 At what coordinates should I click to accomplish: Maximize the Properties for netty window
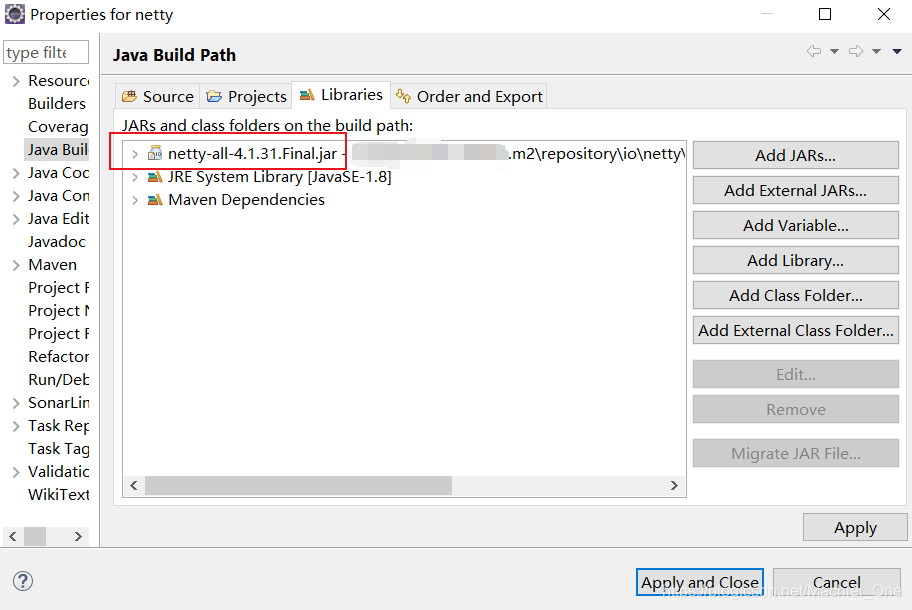[x=825, y=14]
